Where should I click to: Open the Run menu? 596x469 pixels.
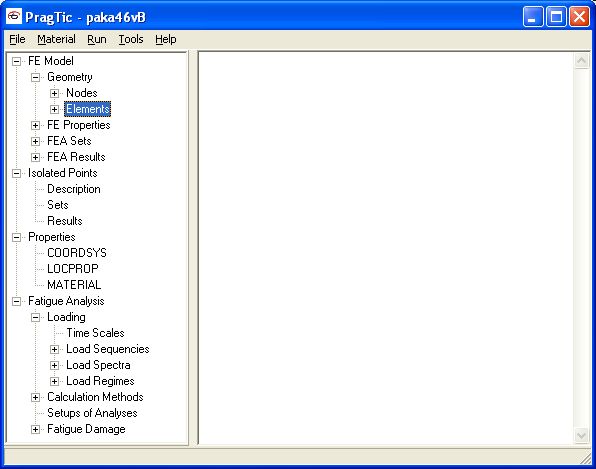97,39
